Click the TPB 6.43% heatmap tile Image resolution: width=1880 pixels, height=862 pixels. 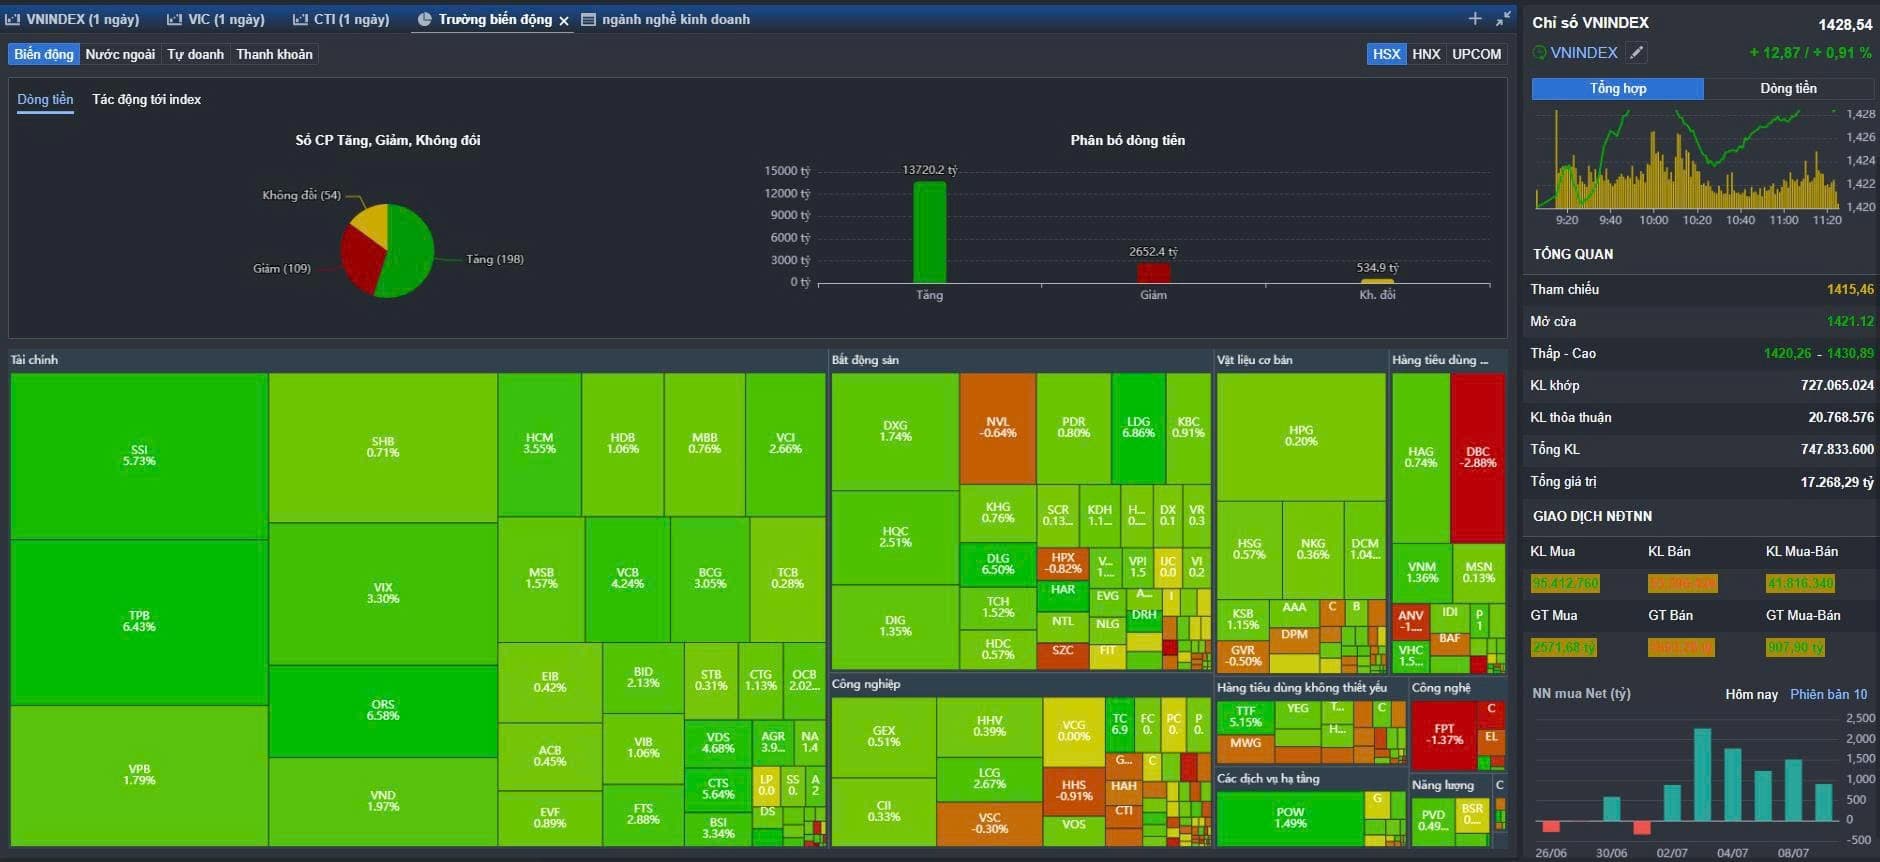[139, 621]
